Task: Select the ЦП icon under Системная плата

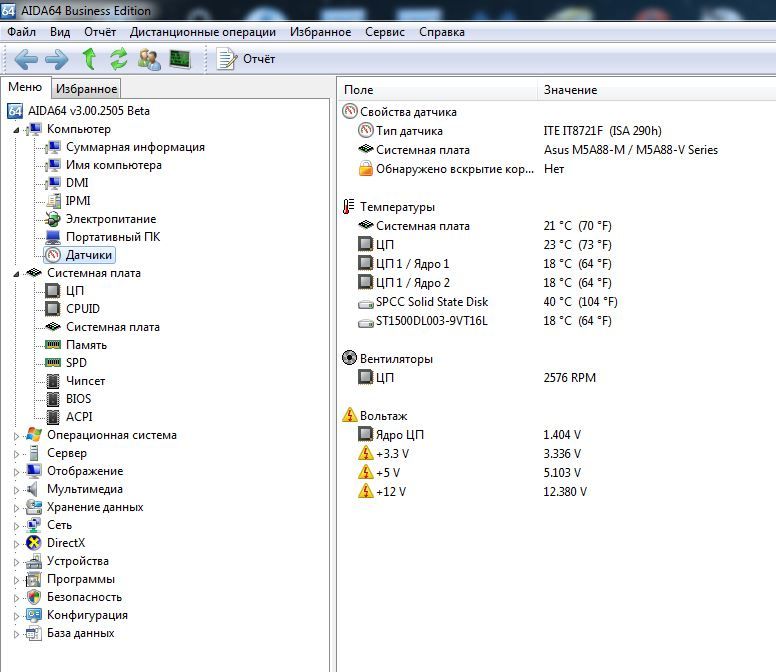Action: pyautogui.click(x=52, y=291)
